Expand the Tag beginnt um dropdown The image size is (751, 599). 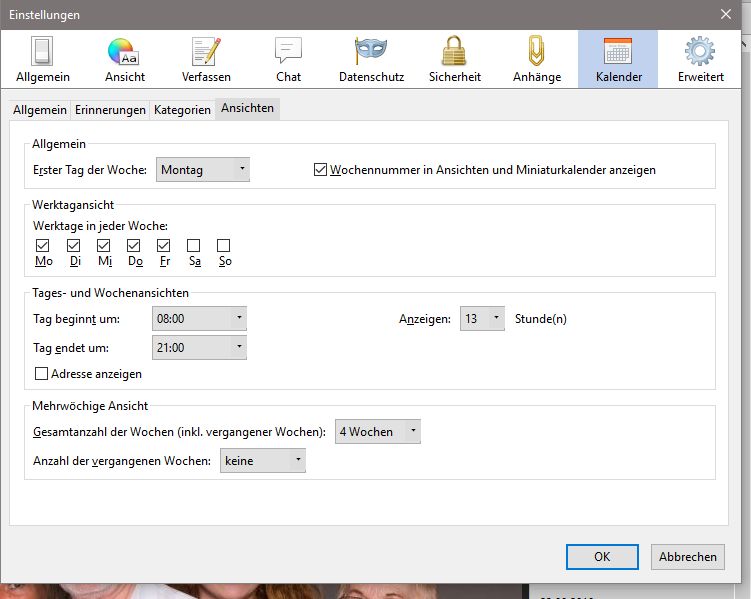[x=199, y=319]
